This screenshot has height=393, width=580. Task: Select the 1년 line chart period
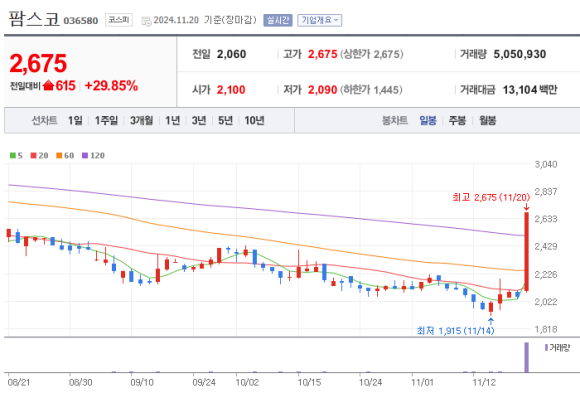(172, 120)
